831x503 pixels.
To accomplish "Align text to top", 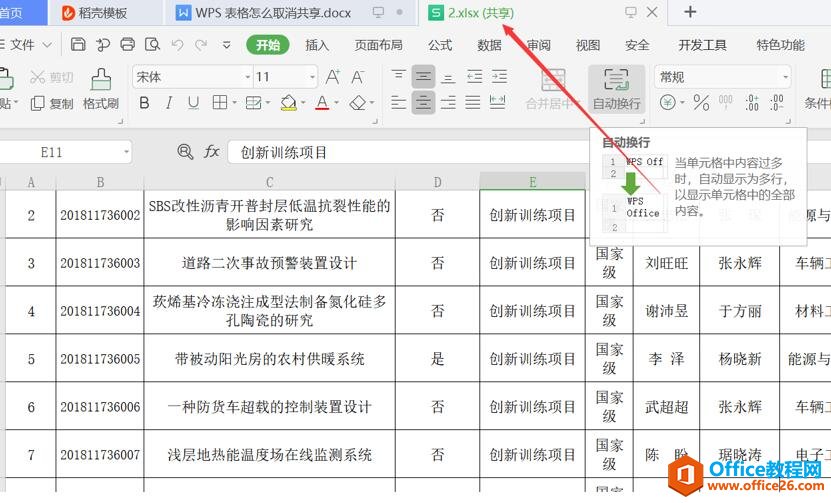I will tap(399, 77).
